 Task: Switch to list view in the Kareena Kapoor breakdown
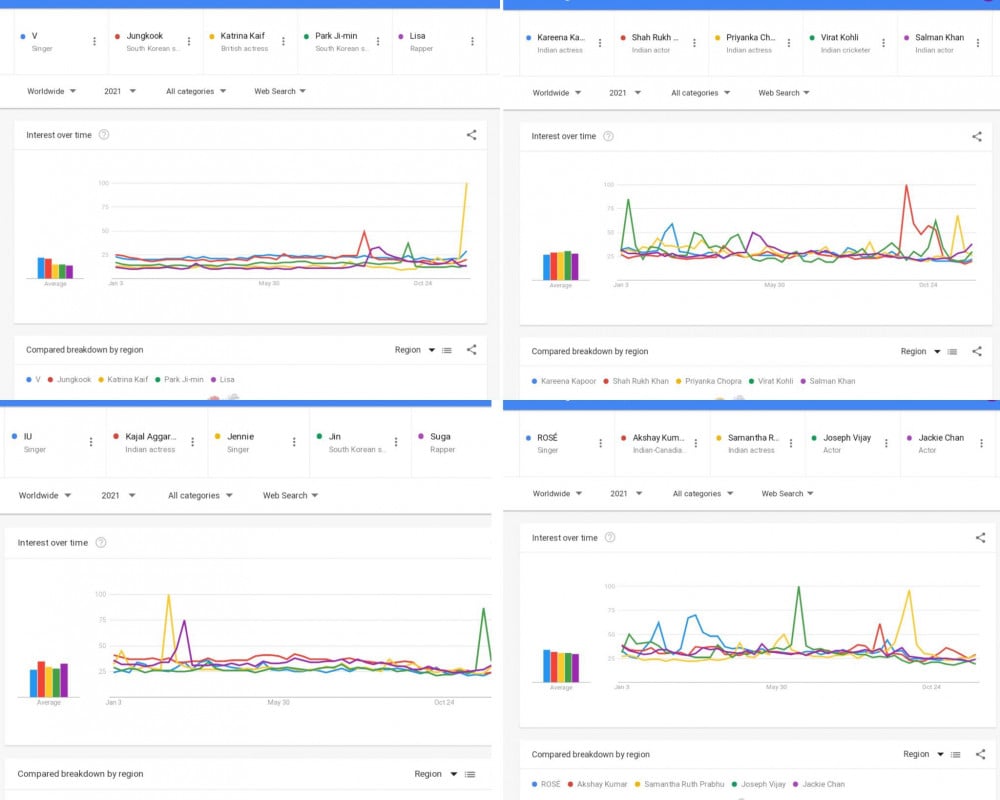click(952, 352)
